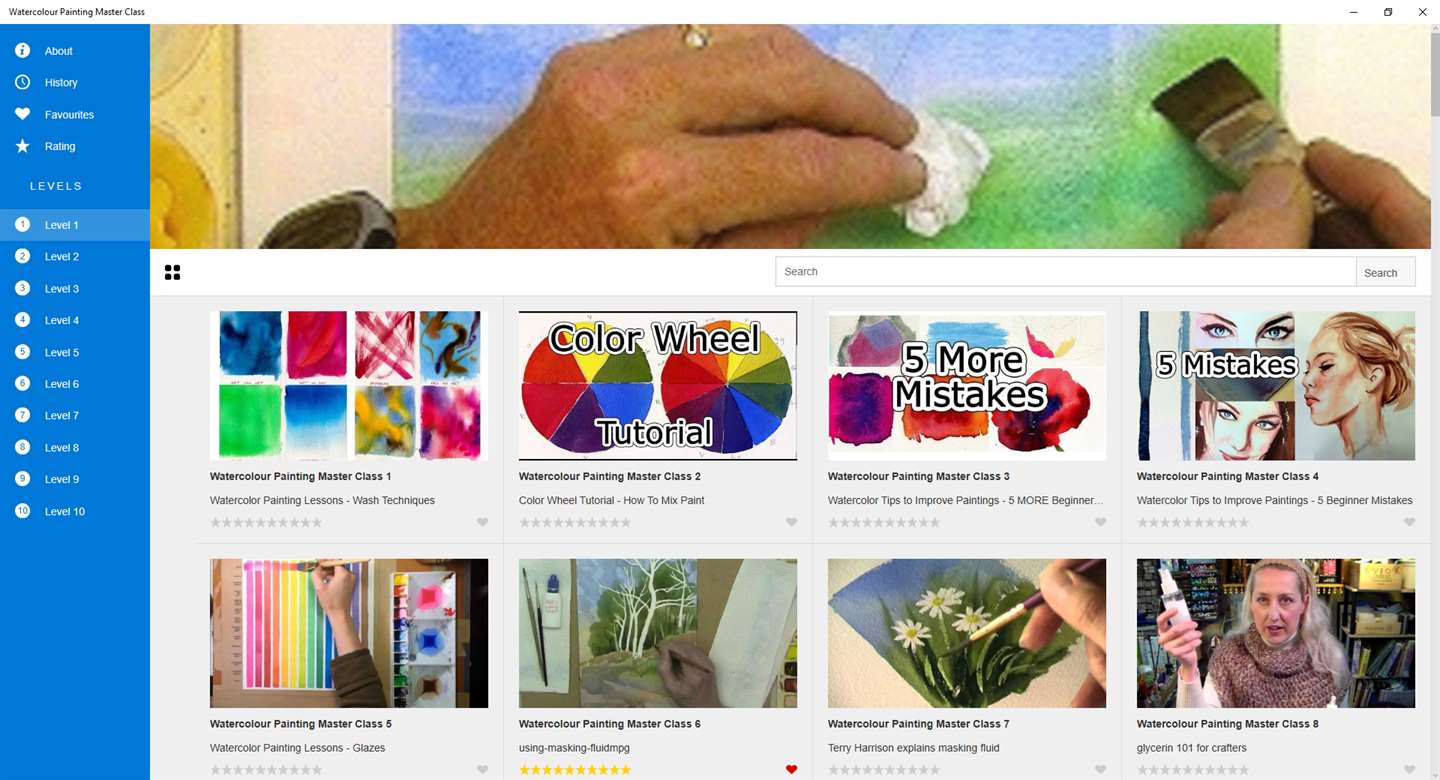The height and width of the screenshot is (780, 1440).
Task: Open History clock icon in sidebar
Action: coord(22,82)
